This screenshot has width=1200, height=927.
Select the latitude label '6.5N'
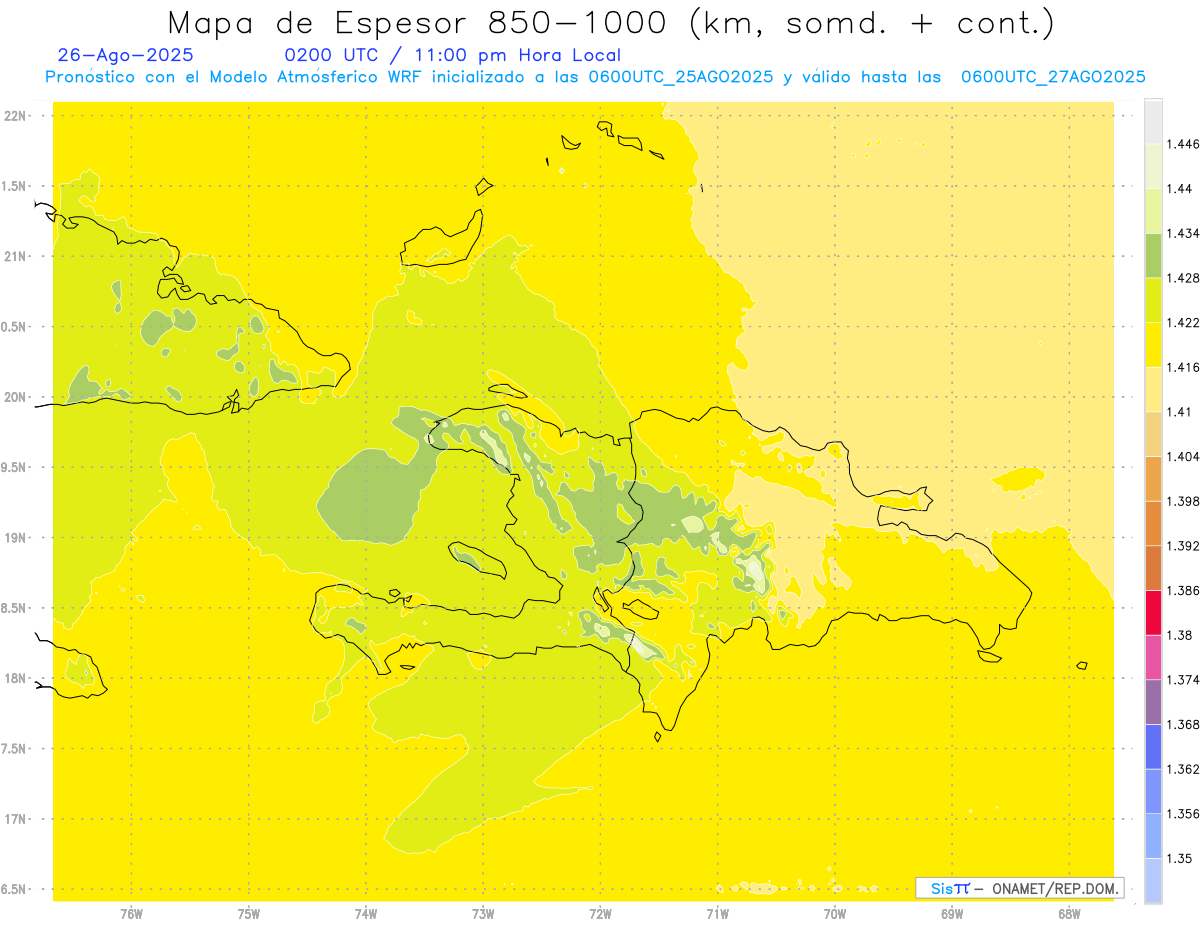click(13, 889)
